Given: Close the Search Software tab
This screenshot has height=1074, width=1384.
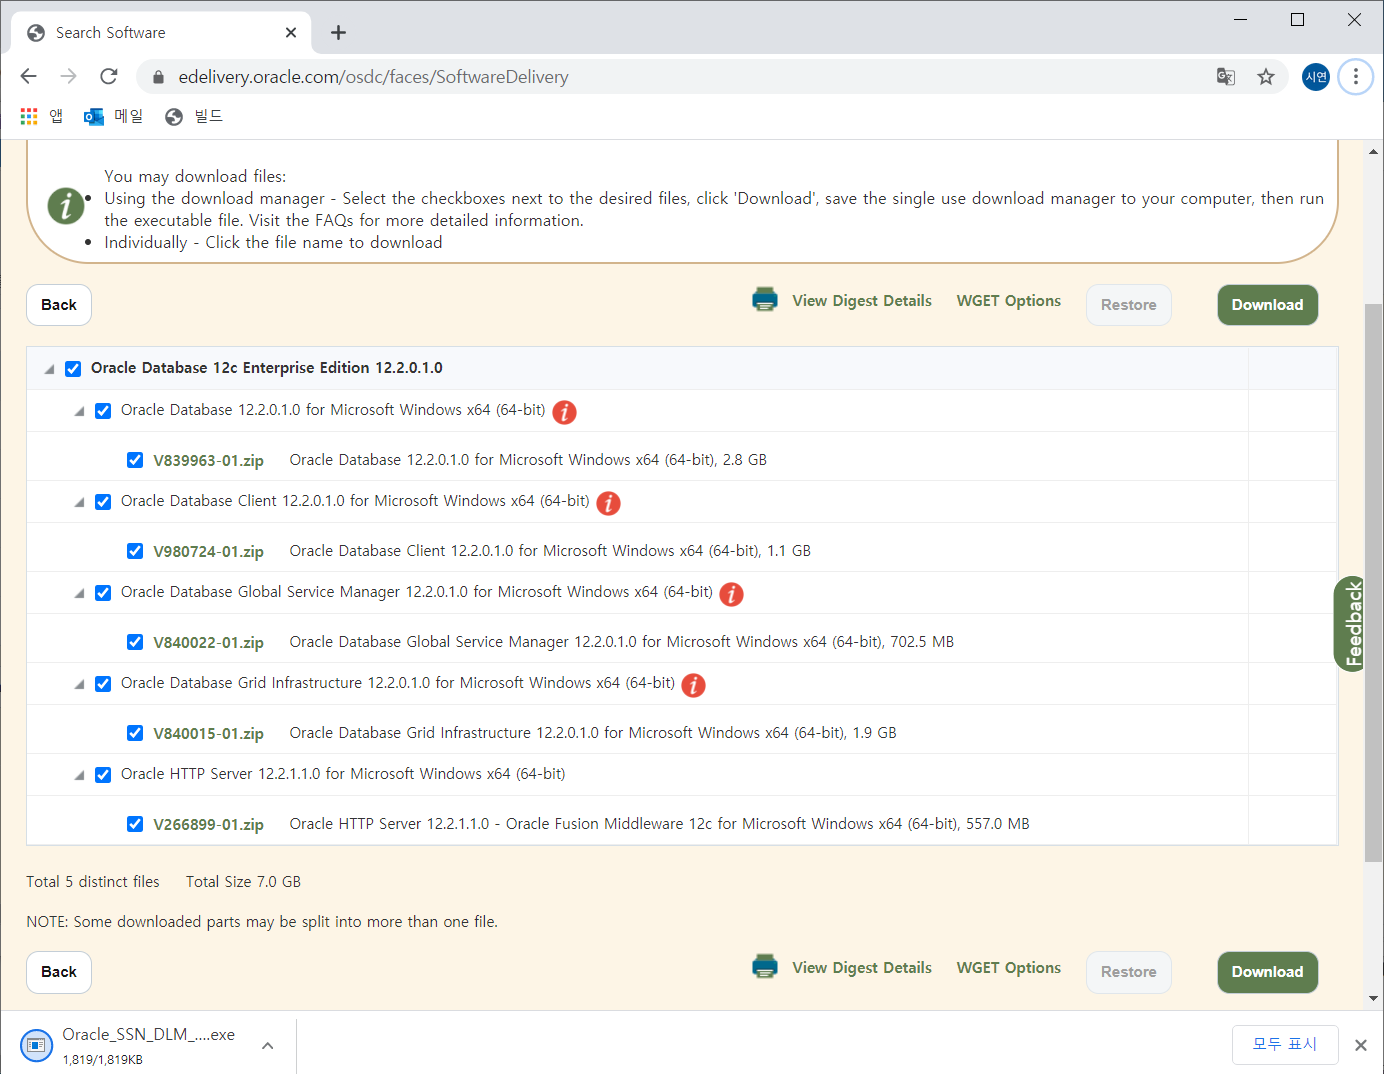Looking at the screenshot, I should point(291,33).
